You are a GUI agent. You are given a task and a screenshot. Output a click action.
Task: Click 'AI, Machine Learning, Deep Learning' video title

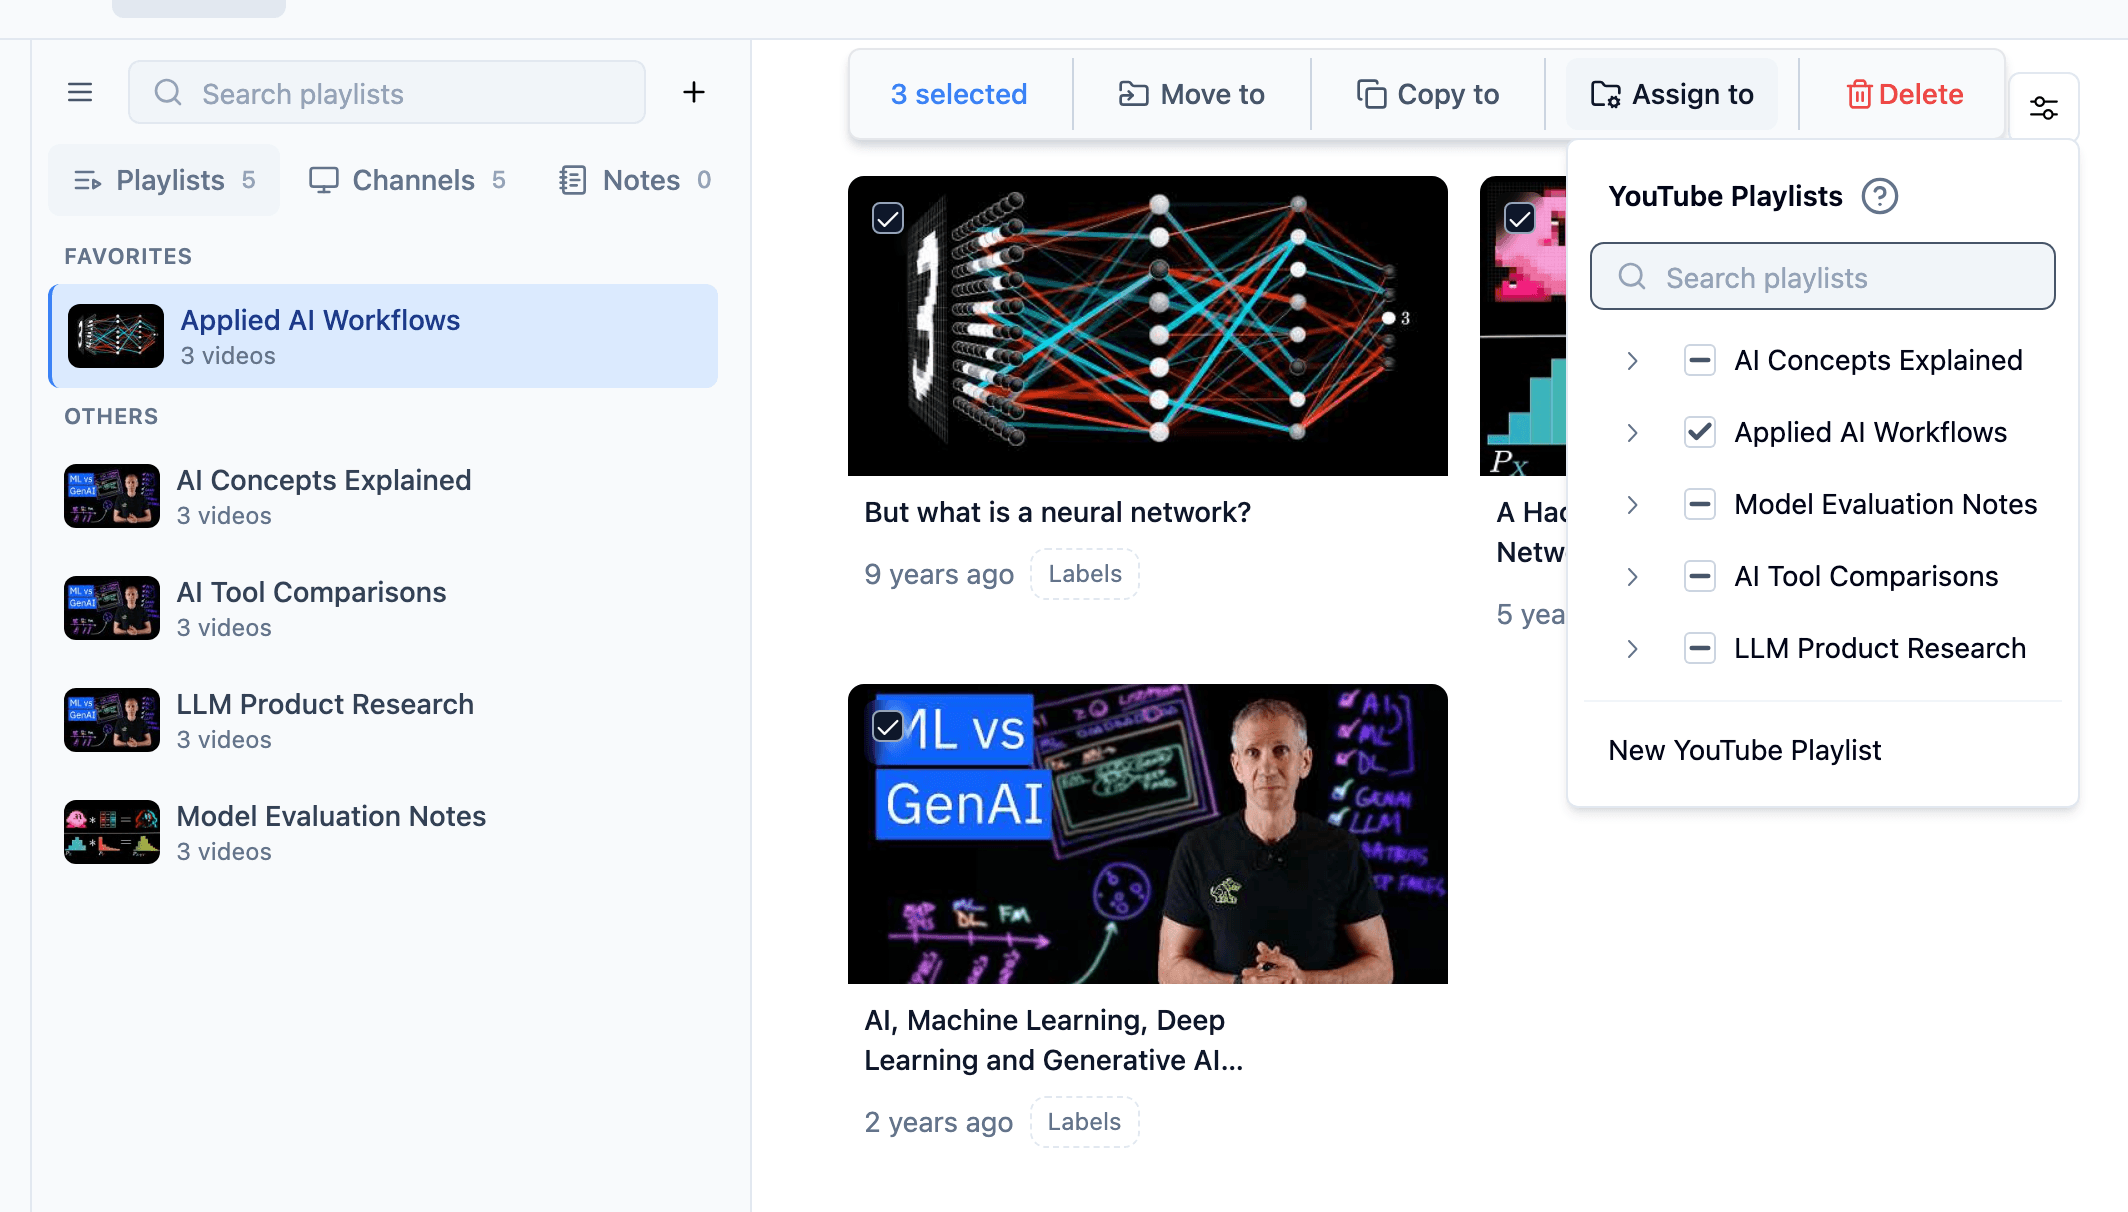[x=1053, y=1040]
